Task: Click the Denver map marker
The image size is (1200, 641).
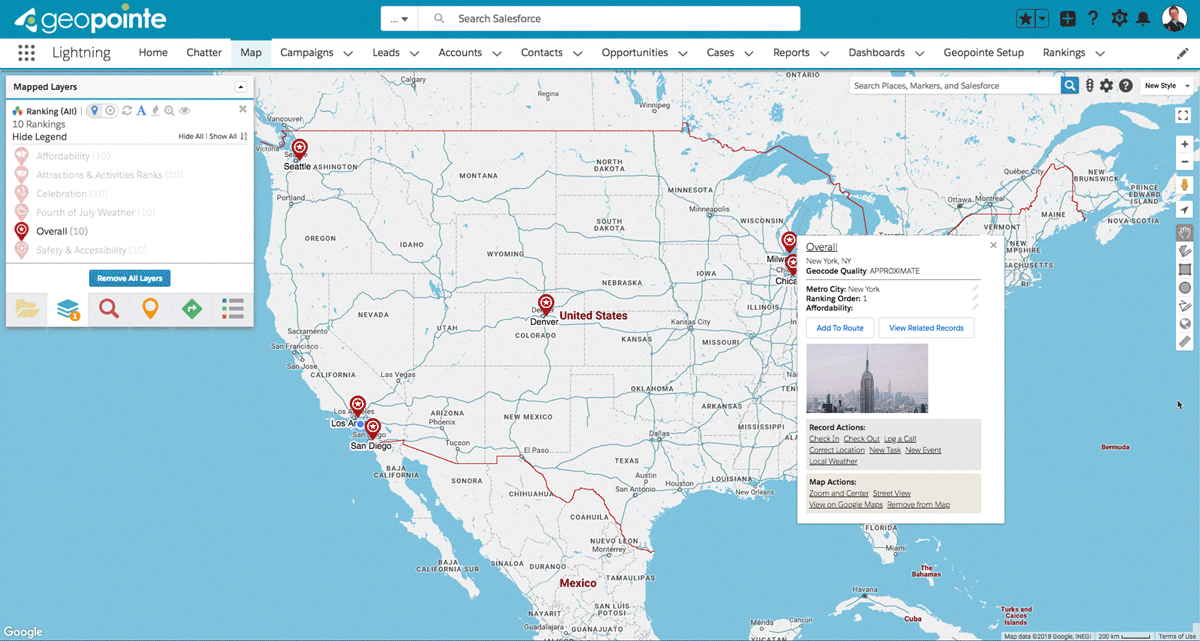Action: pos(546,304)
